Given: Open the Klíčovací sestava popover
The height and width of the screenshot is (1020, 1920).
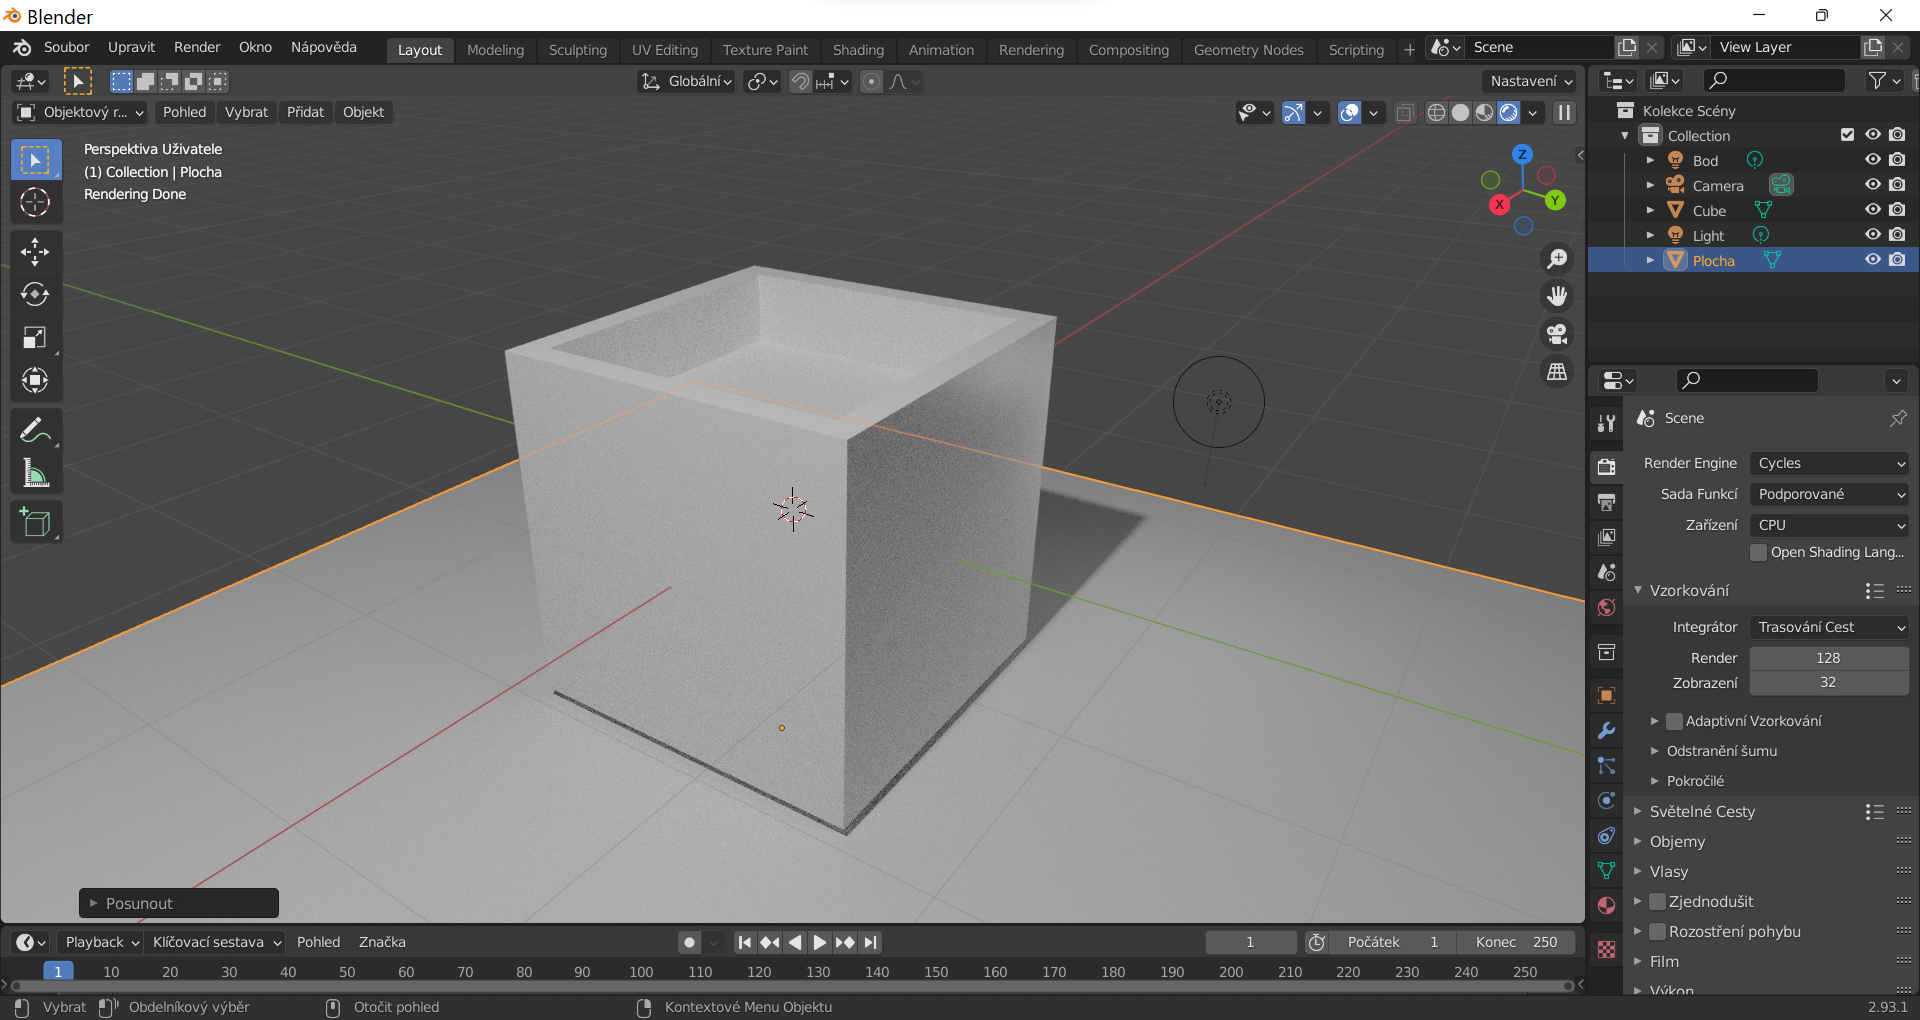Looking at the screenshot, I should point(216,942).
